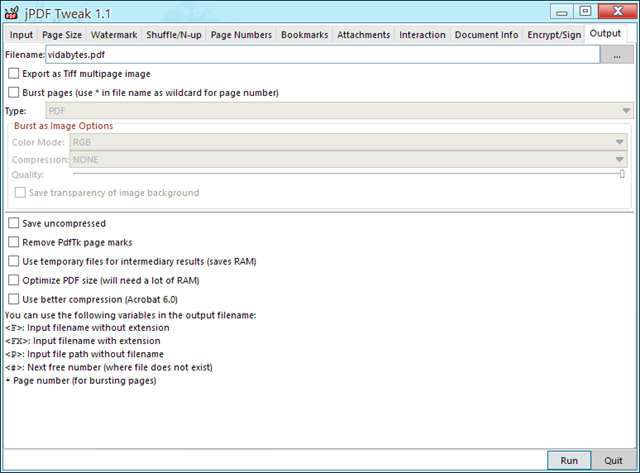The height and width of the screenshot is (473, 640).
Task: Select the Output tab
Action: [605, 33]
